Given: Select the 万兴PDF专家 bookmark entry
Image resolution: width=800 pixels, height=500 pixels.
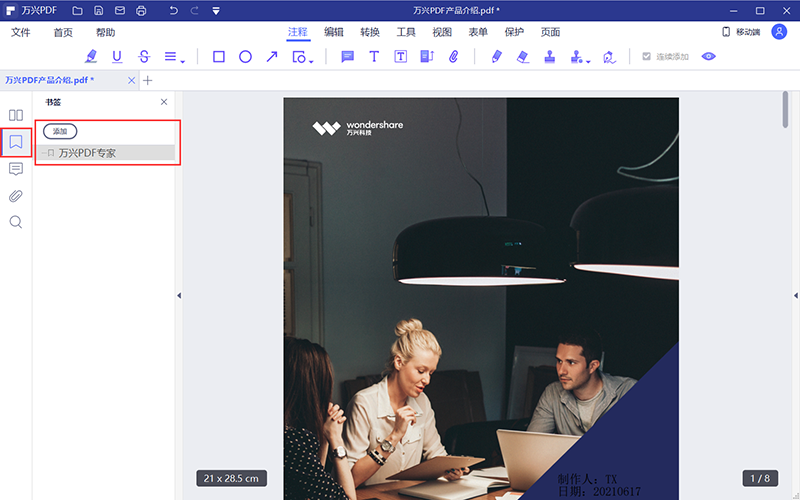Looking at the screenshot, I should (87, 154).
